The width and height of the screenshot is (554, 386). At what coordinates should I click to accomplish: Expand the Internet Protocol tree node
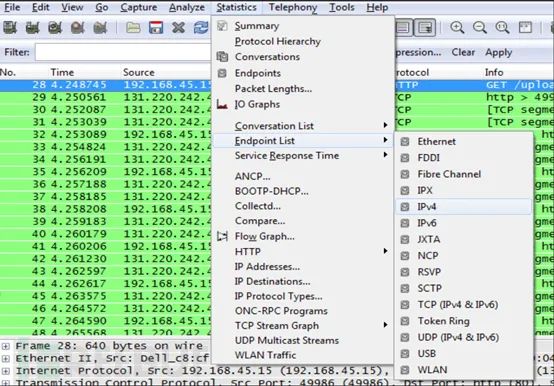click(x=5, y=371)
